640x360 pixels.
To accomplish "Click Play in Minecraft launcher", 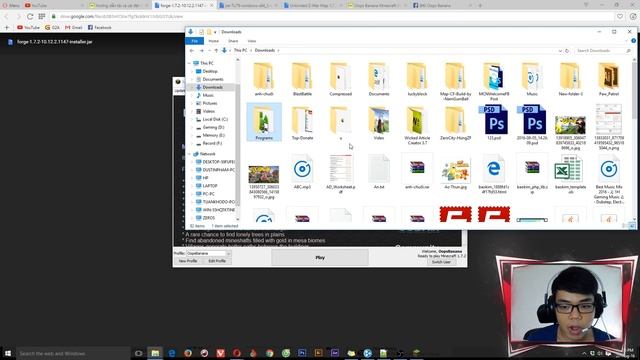I will 320,258.
